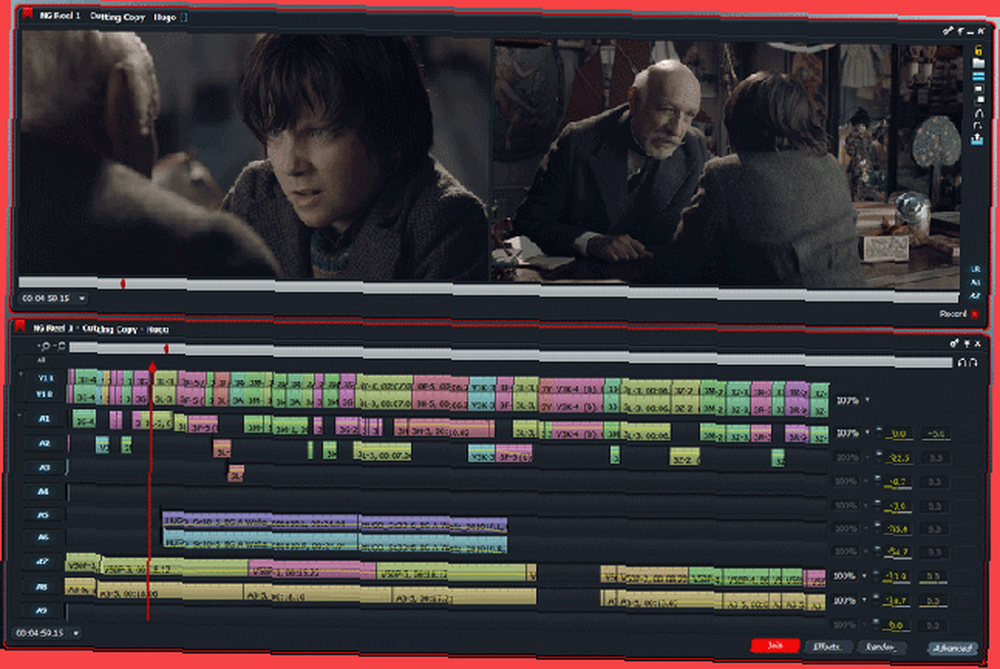Screen dimensions: 1000x669
Task: Click the left source viewer image of the boy
Action: [x=254, y=156]
